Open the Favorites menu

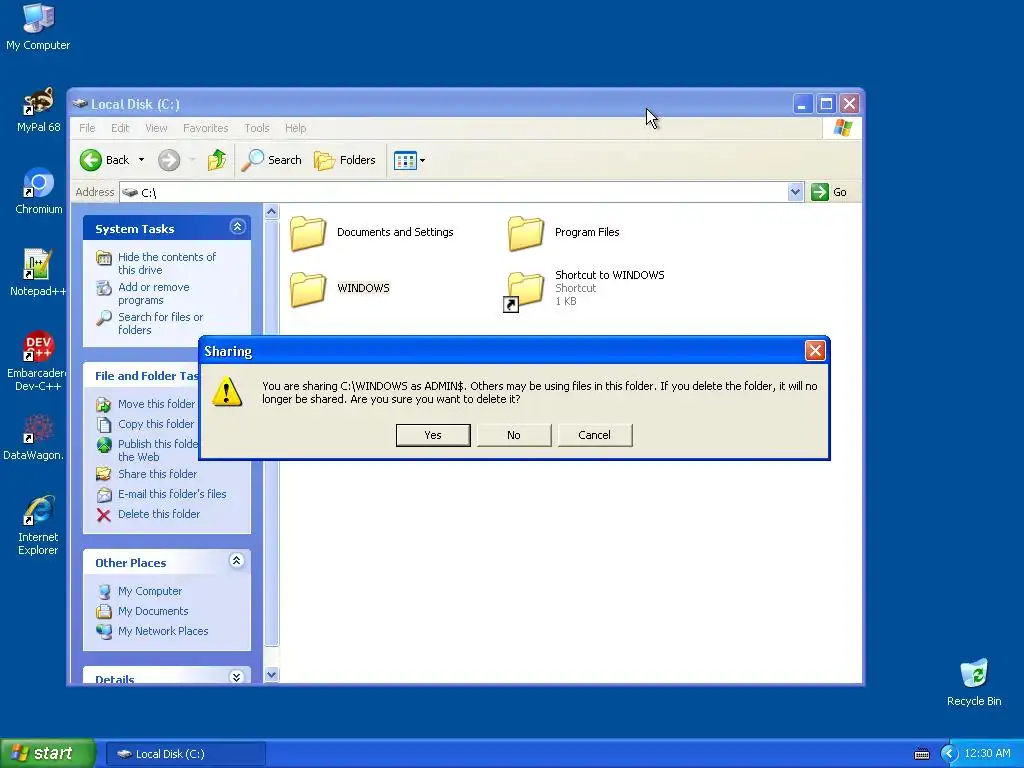(x=206, y=128)
